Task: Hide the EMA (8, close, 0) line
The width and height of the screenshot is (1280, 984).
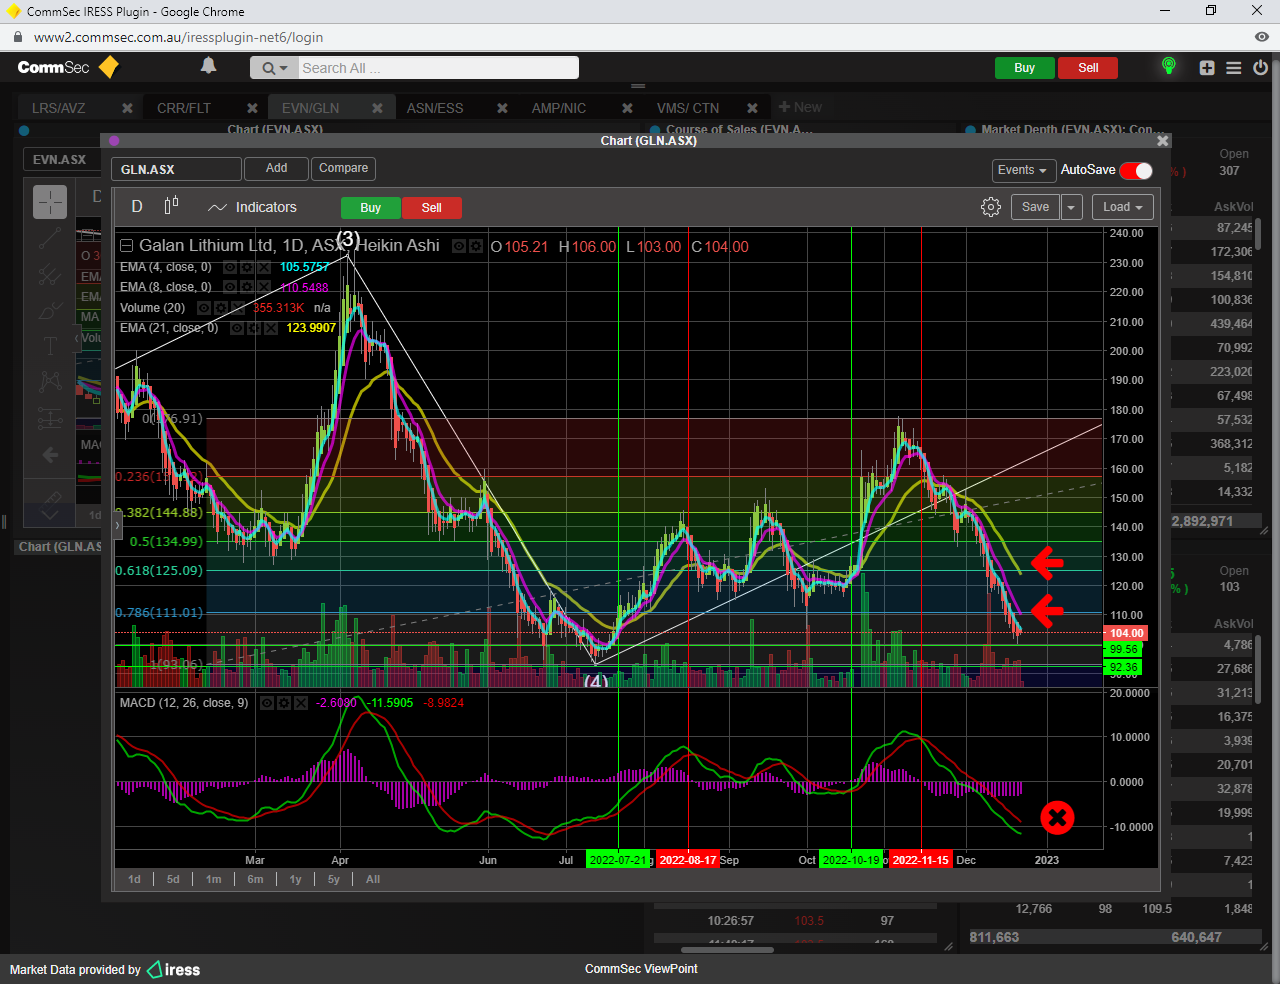Action: [230, 287]
